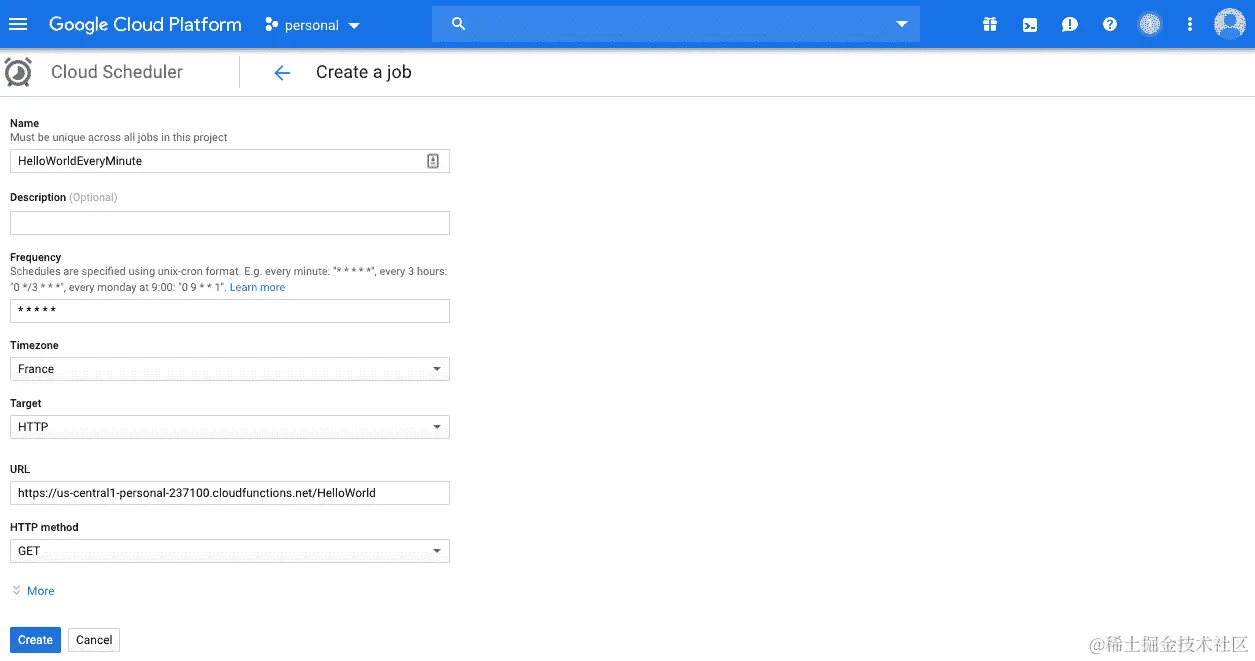
Task: Open the notifications alert icon
Action: [1069, 24]
